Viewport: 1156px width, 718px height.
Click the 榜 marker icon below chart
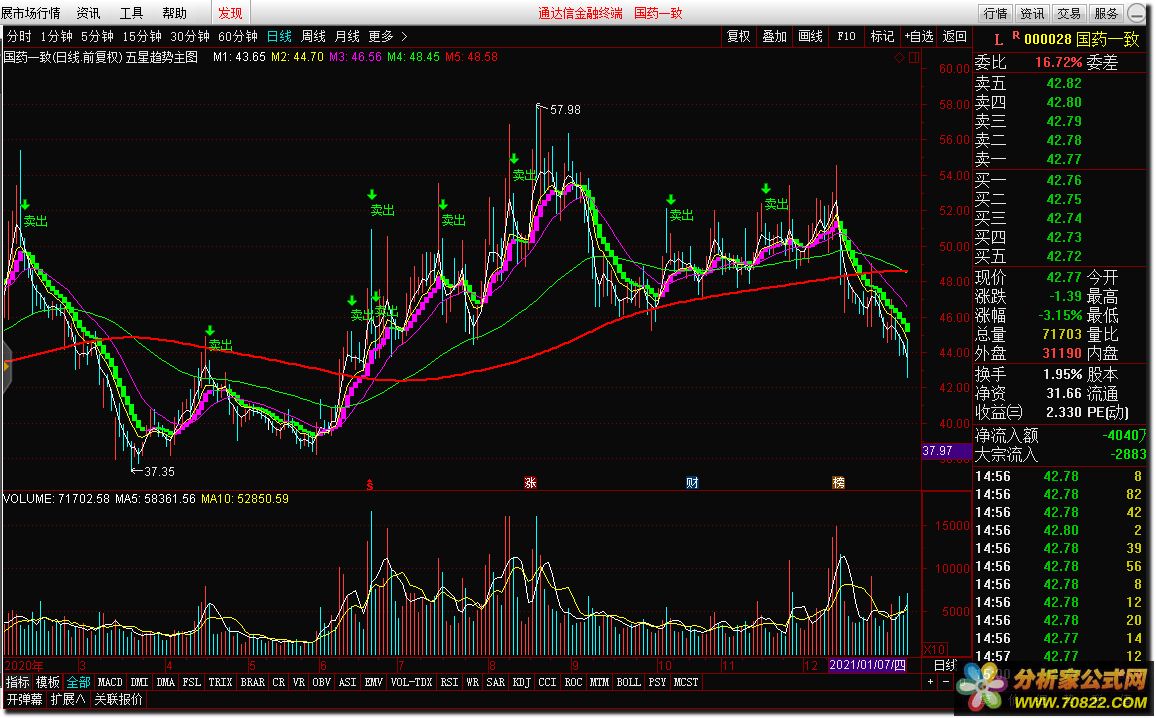pyautogui.click(x=838, y=483)
